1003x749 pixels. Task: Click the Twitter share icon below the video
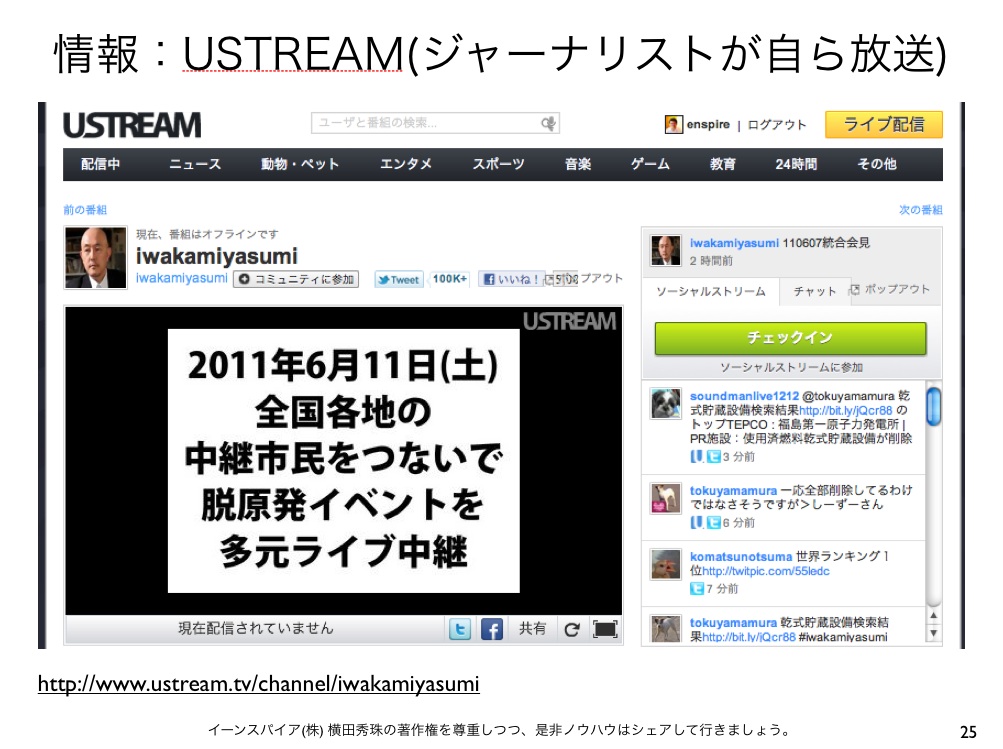[x=459, y=629]
